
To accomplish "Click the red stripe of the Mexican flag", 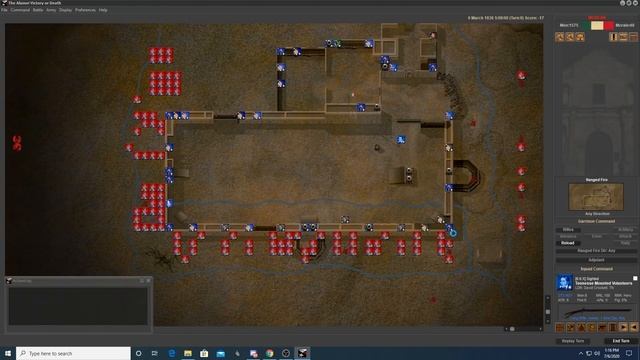I will 609,25.
